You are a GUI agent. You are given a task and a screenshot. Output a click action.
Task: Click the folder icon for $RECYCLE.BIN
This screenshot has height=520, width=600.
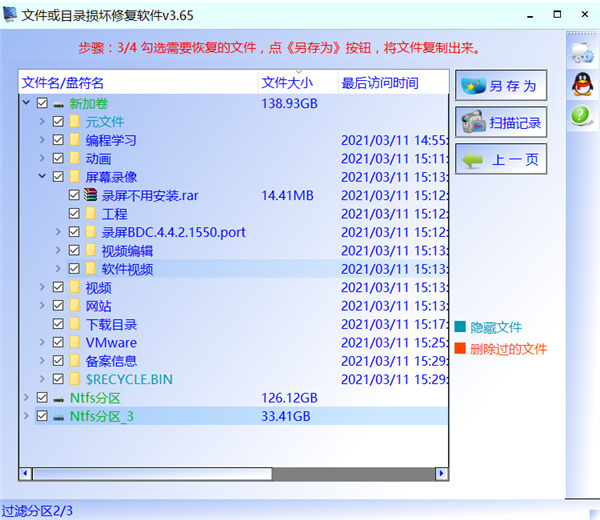coord(75,380)
